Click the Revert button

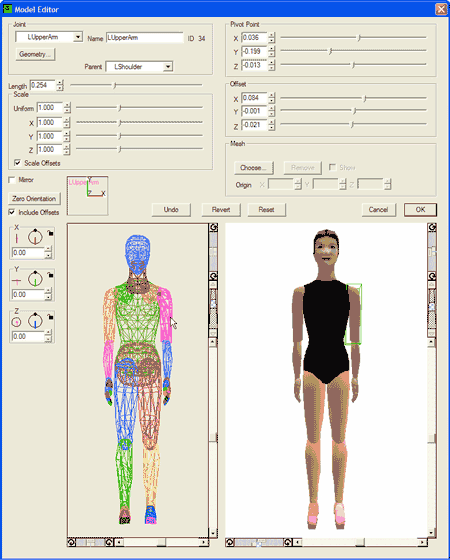click(221, 210)
